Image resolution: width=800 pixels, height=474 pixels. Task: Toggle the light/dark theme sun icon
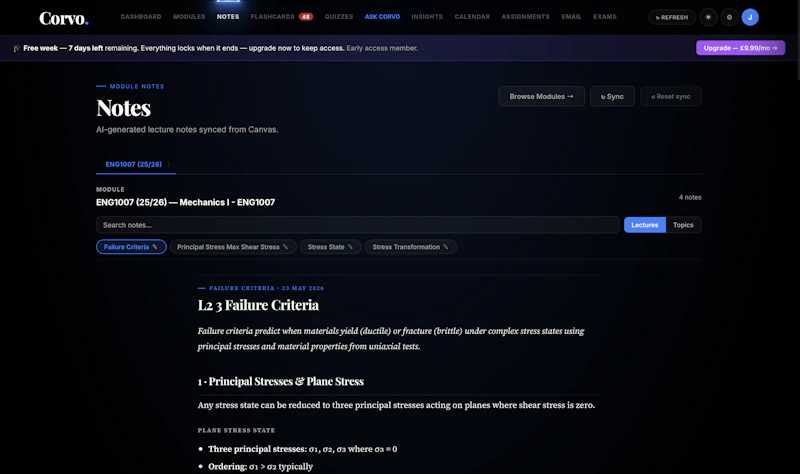click(708, 17)
